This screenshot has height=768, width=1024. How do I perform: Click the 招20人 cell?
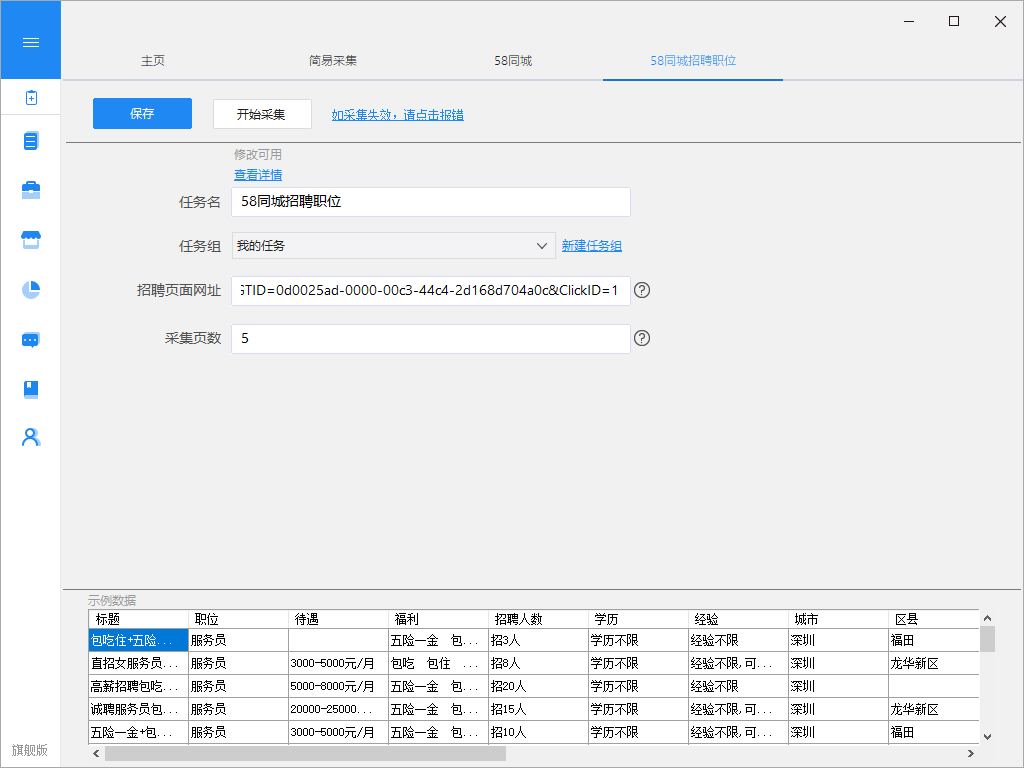(538, 686)
